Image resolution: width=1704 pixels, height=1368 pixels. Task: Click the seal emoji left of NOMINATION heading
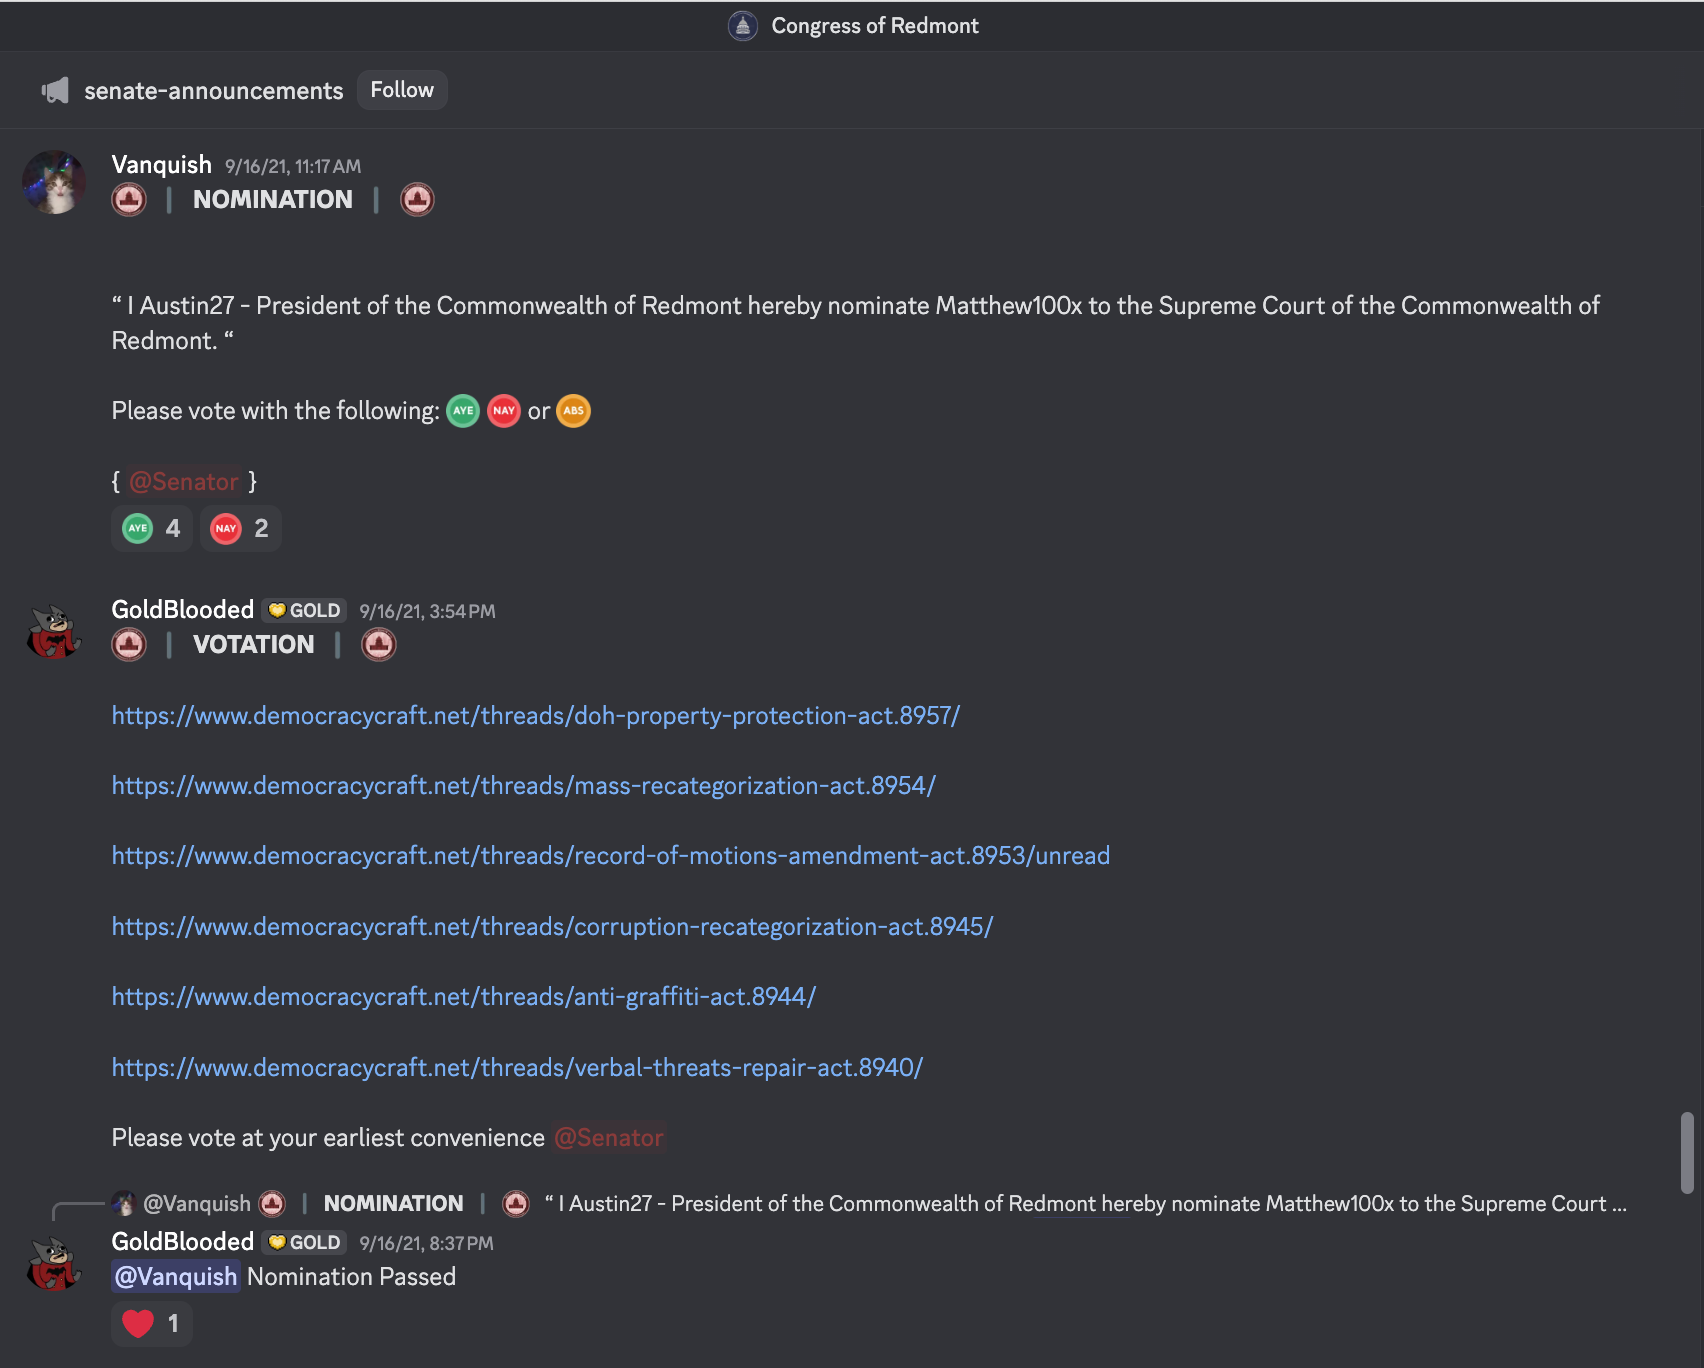coord(129,200)
